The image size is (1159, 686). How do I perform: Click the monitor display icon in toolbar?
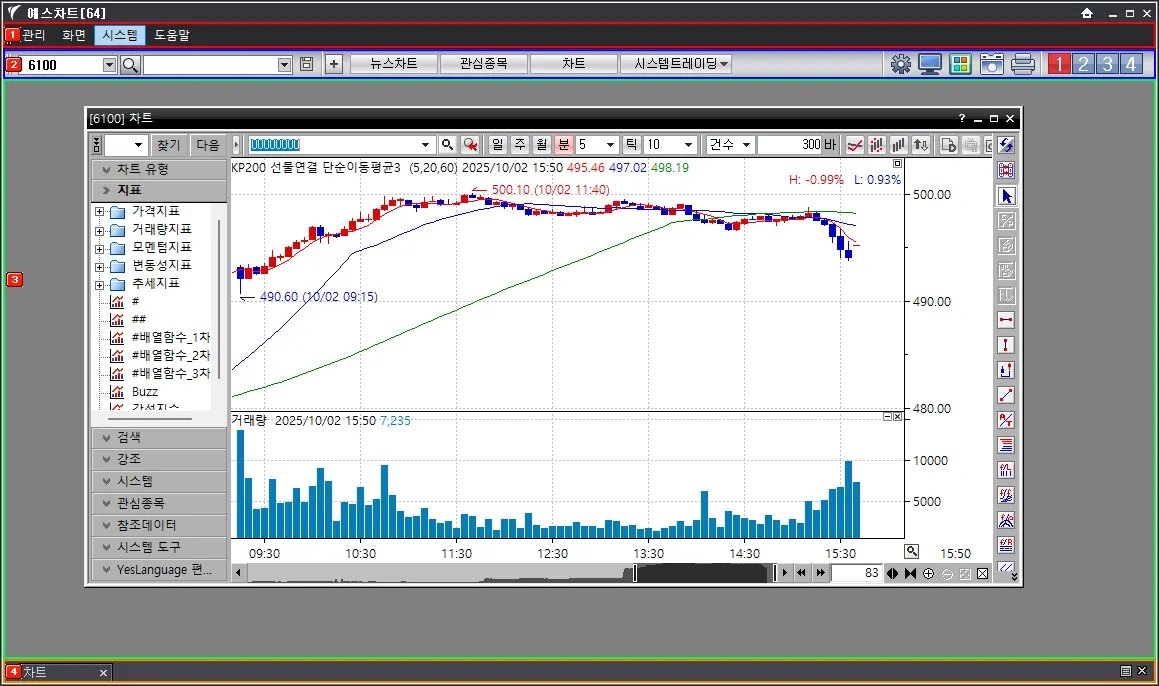[x=930, y=64]
